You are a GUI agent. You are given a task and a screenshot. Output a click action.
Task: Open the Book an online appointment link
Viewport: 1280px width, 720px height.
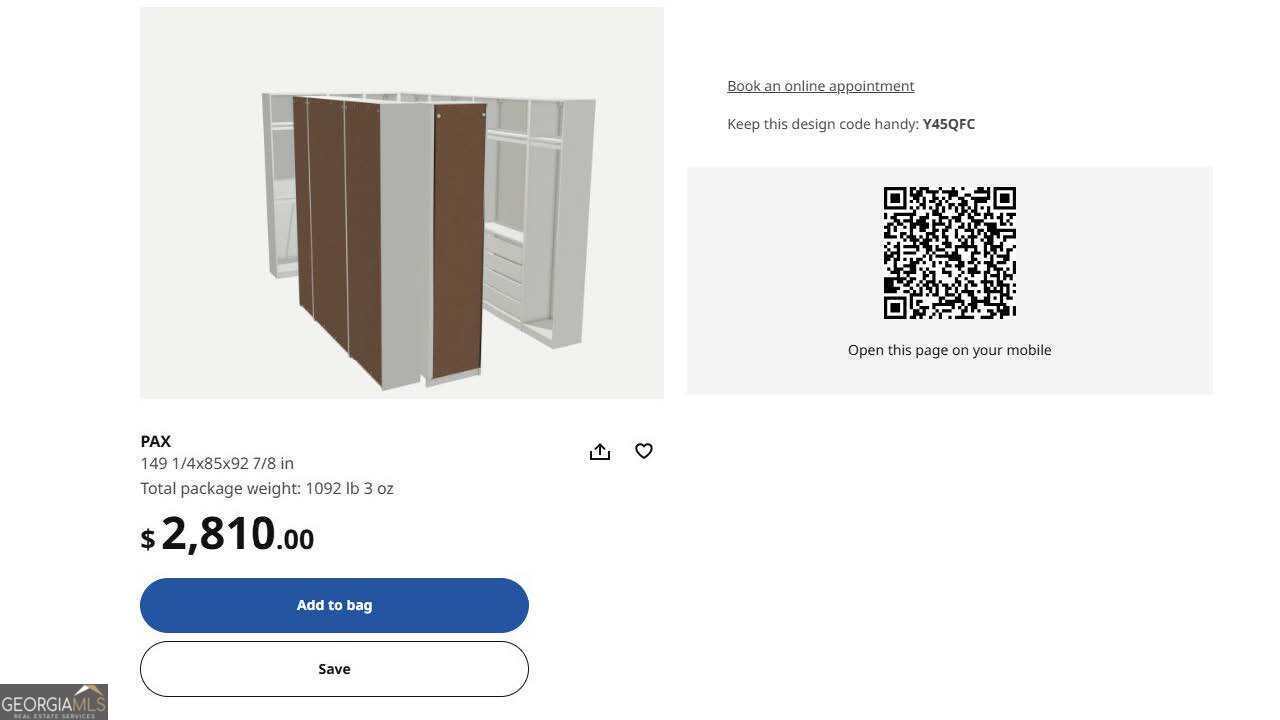click(x=820, y=86)
